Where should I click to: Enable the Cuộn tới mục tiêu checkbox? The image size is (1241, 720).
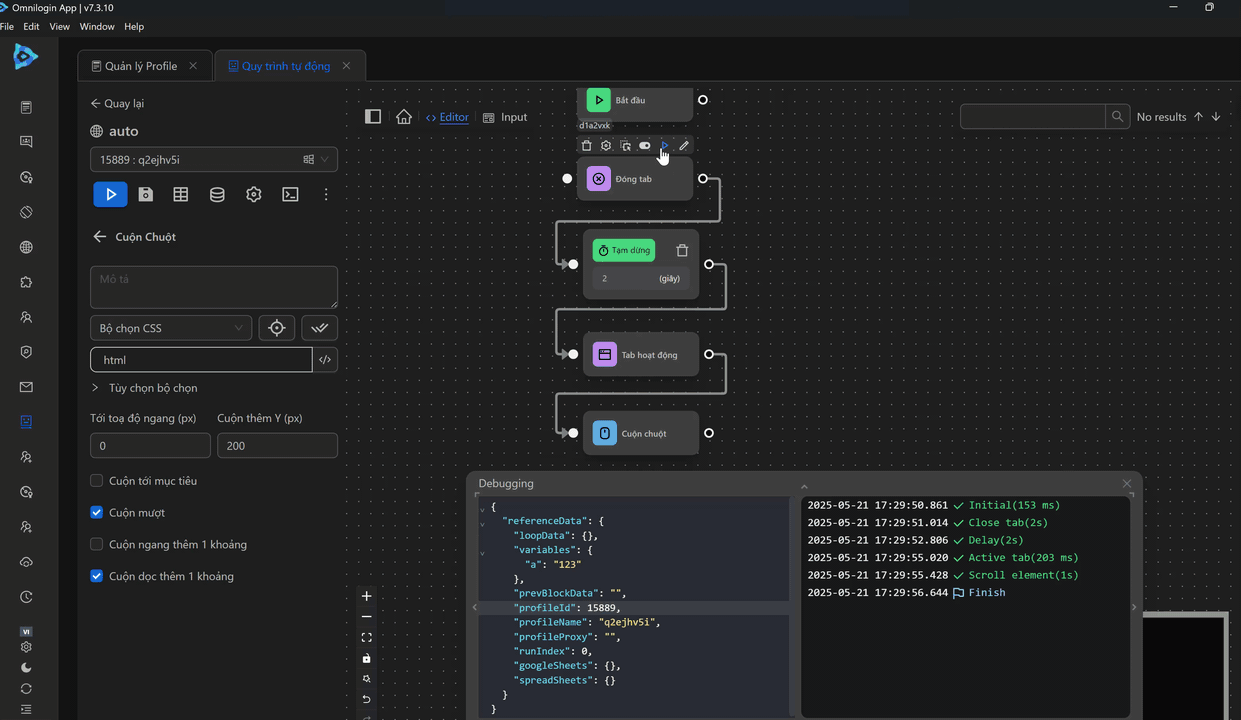click(x=97, y=481)
